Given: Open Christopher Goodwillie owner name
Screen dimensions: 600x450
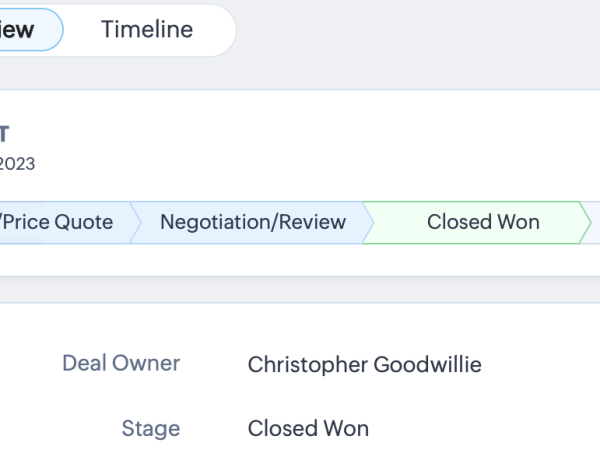Looking at the screenshot, I should (x=364, y=365).
